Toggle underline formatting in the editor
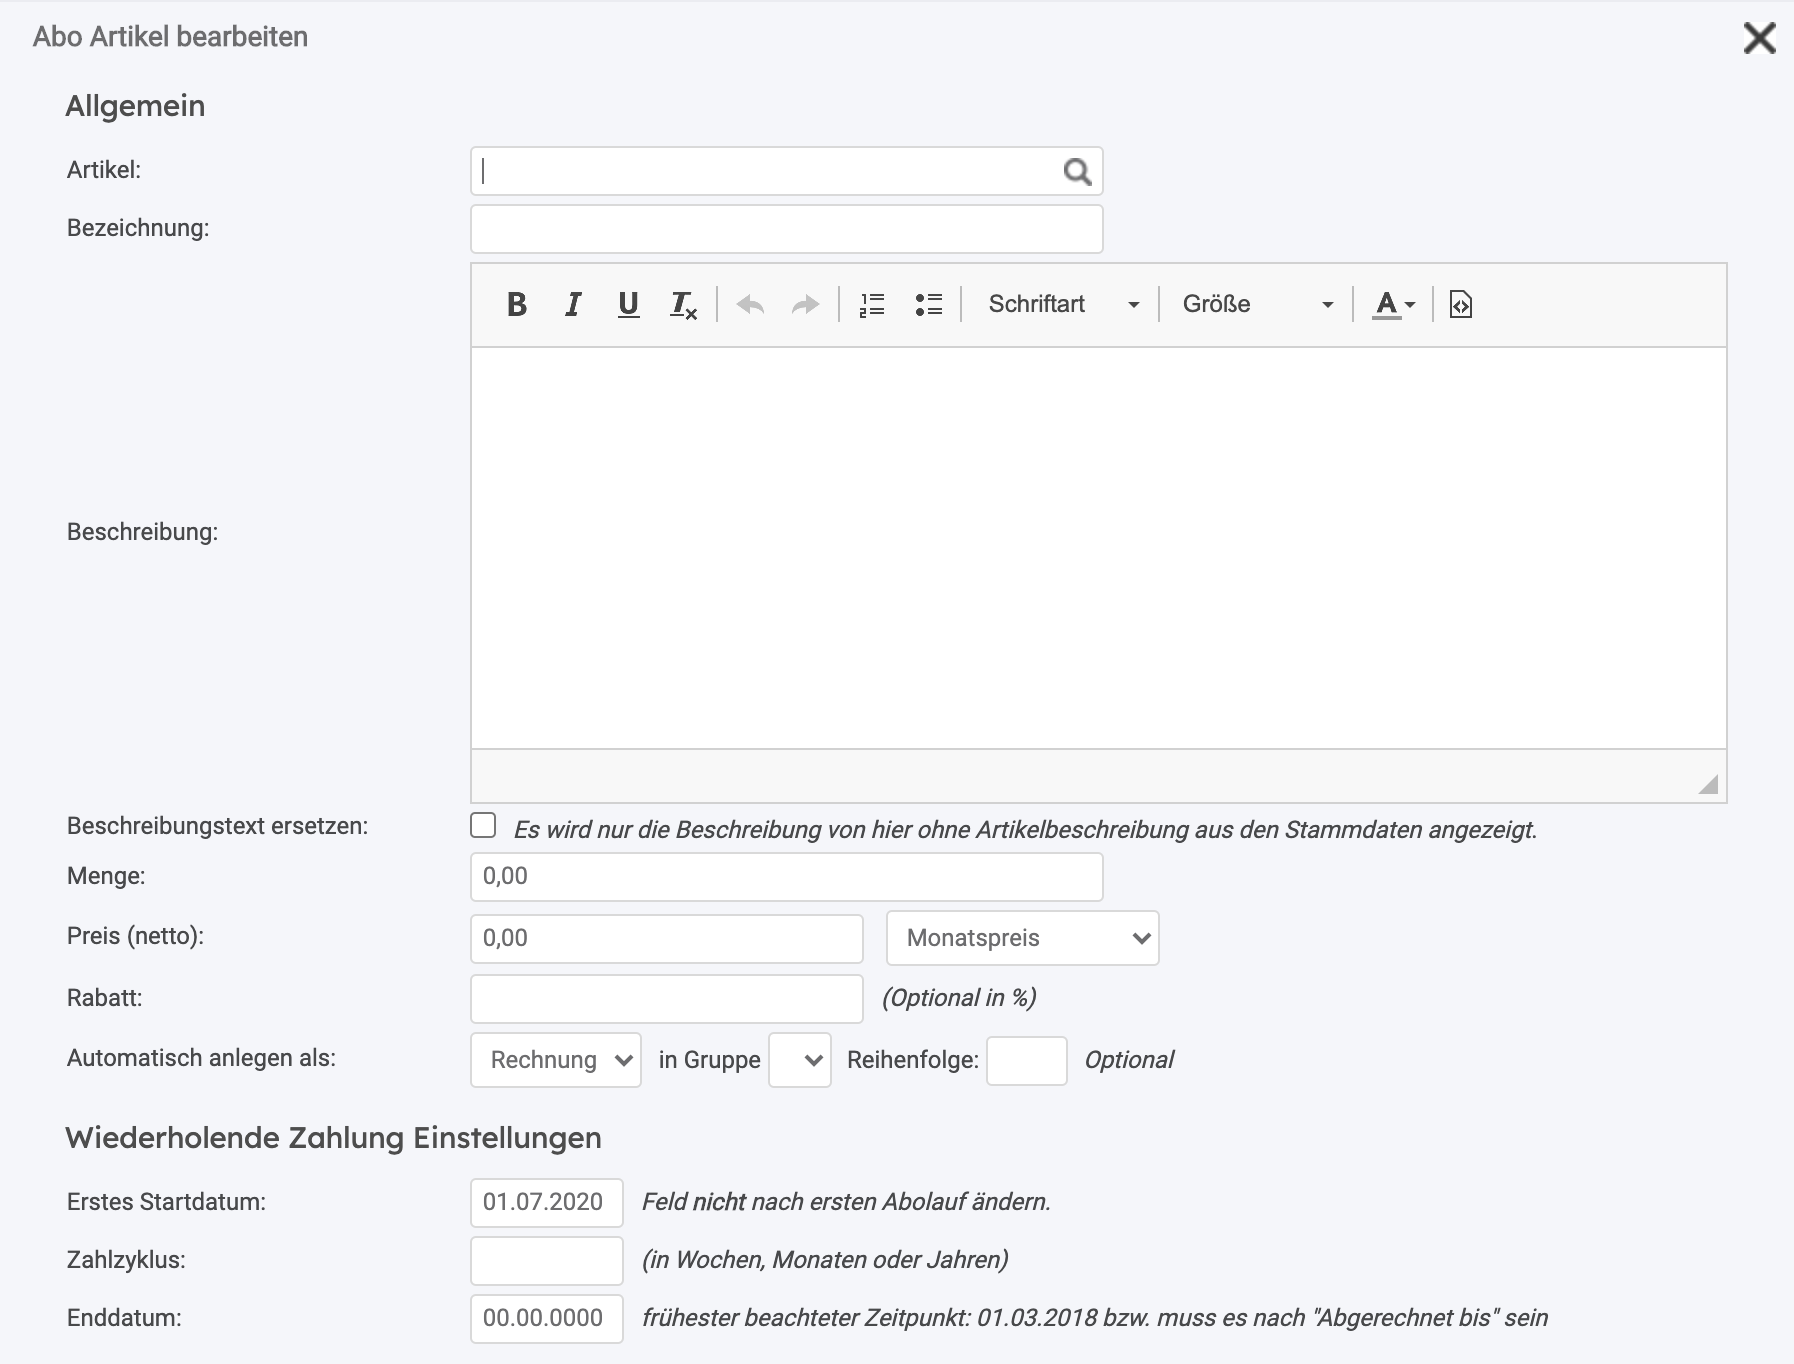The width and height of the screenshot is (1794, 1364). [x=628, y=304]
